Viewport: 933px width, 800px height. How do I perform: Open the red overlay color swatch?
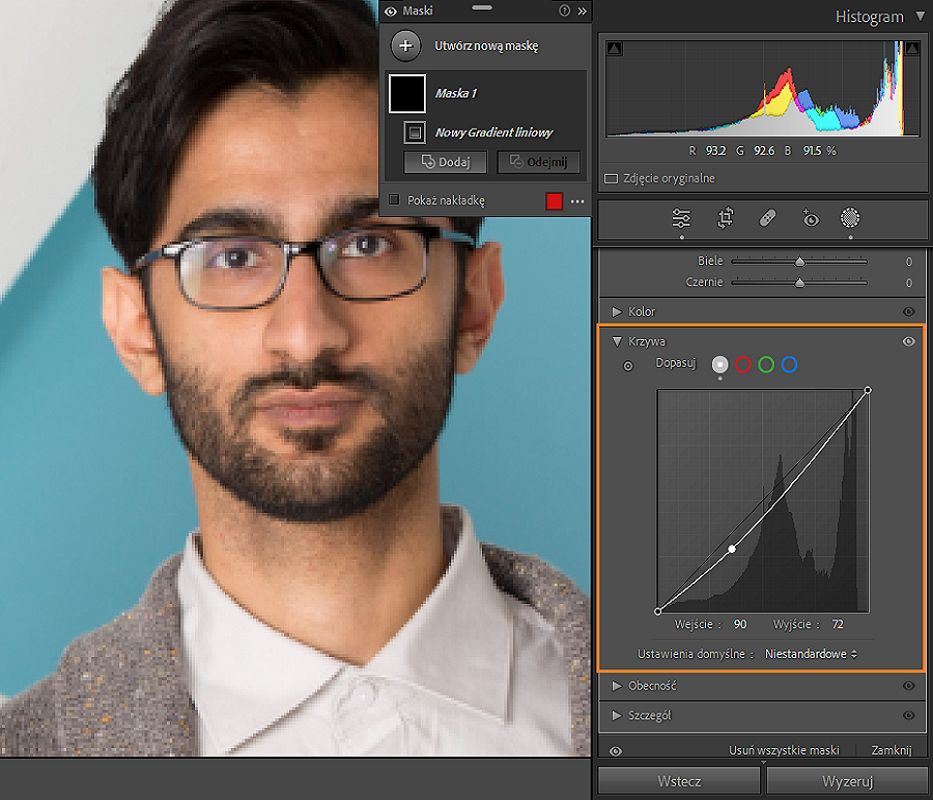pos(554,201)
